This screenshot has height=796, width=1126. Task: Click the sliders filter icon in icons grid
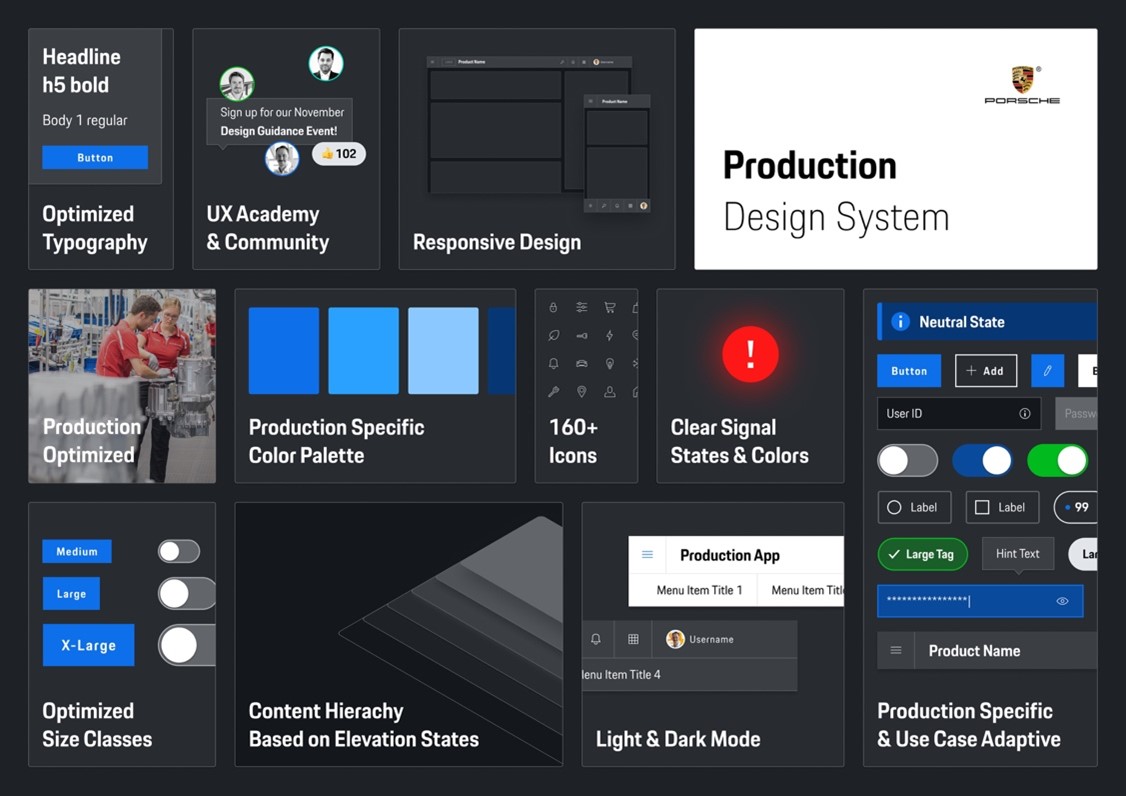coord(582,307)
